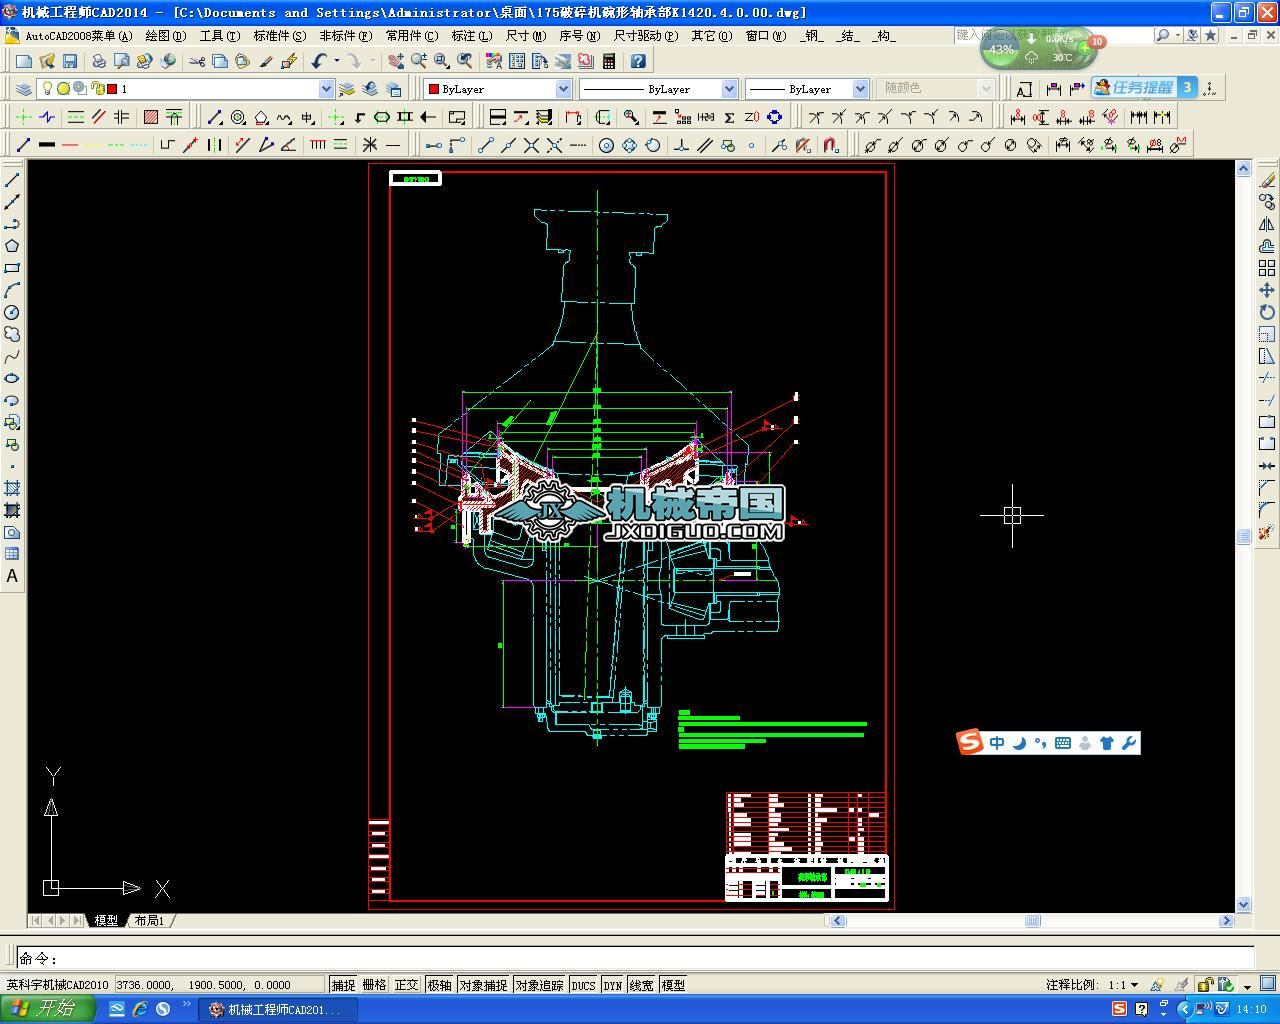Switch to the 布局1 layout tab
Screen dimensions: 1280x1024
coord(149,920)
